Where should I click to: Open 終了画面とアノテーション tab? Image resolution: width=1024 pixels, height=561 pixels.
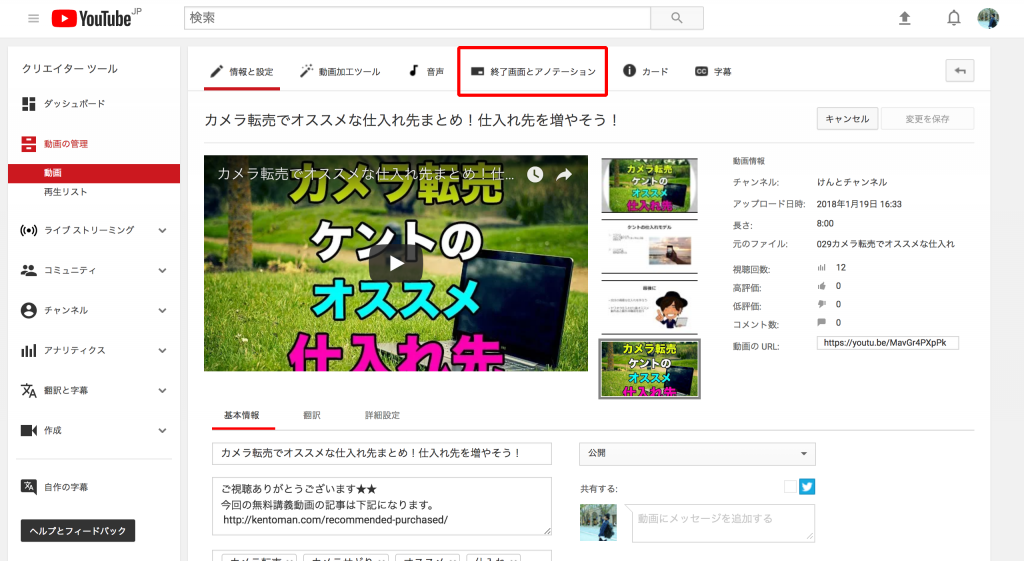click(533, 71)
